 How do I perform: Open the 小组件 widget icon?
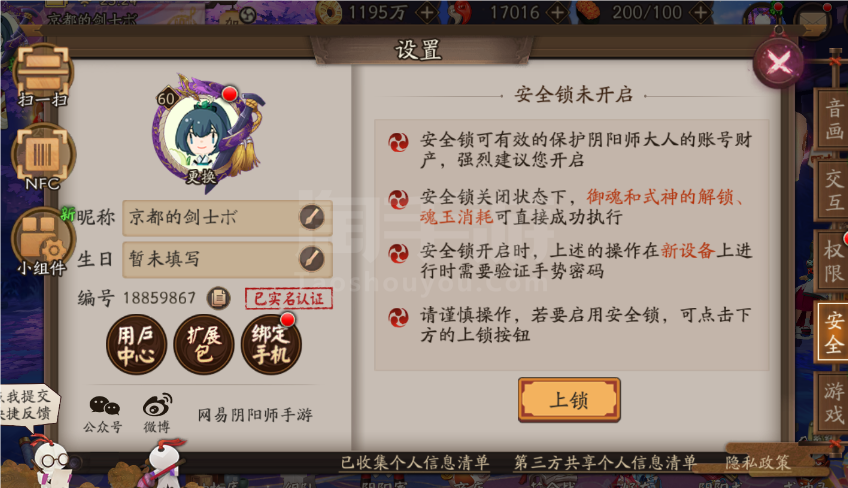click(42, 242)
